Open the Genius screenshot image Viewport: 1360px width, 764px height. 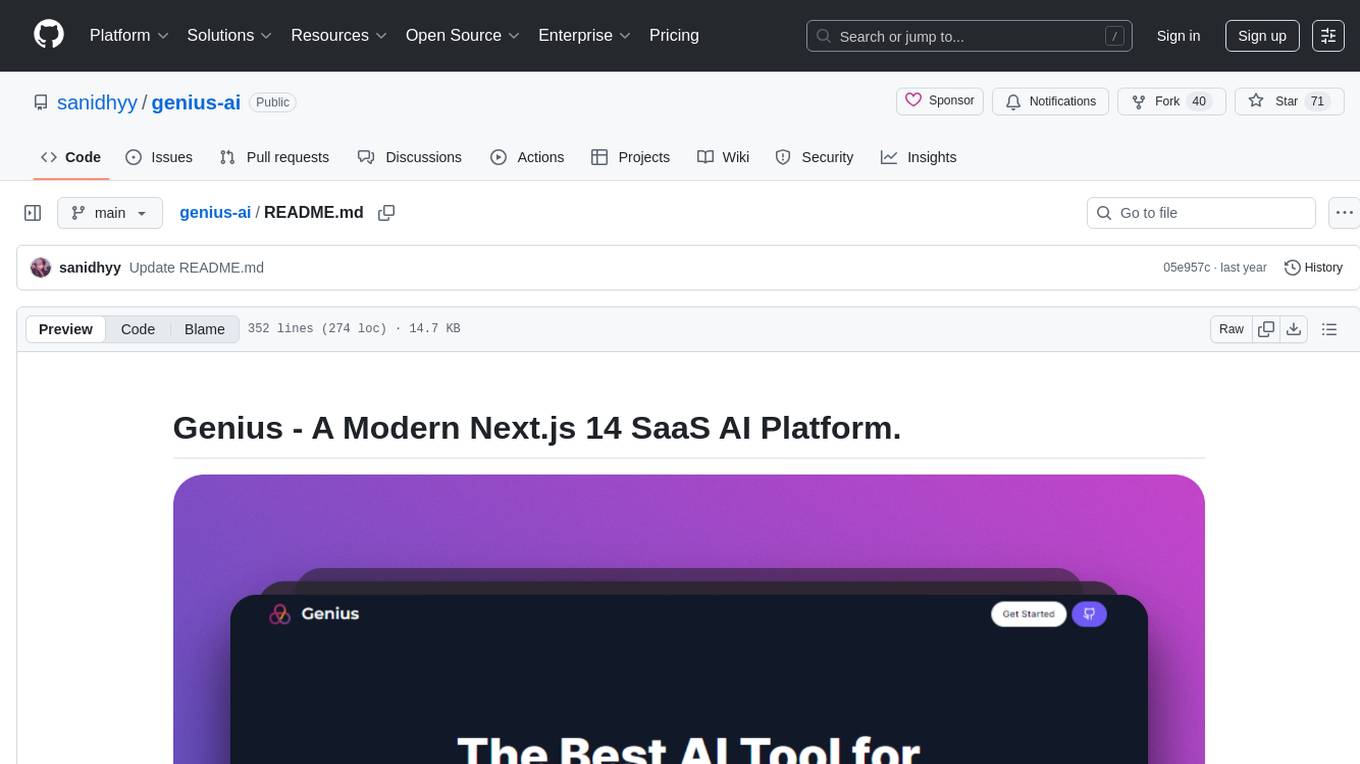click(689, 619)
